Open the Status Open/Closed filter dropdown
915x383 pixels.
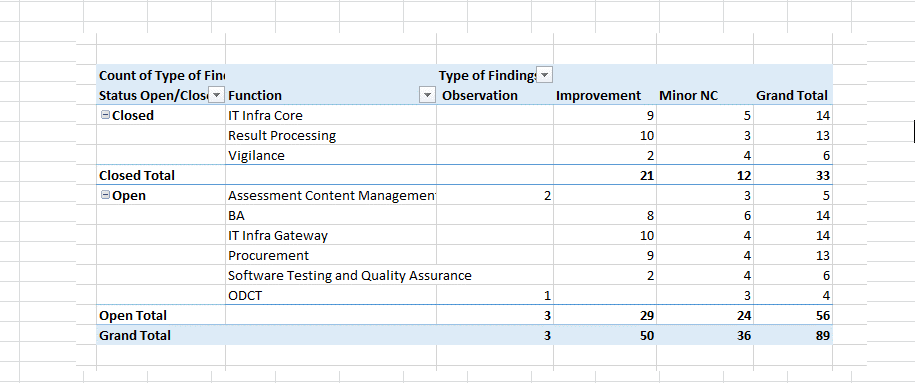pos(216,95)
